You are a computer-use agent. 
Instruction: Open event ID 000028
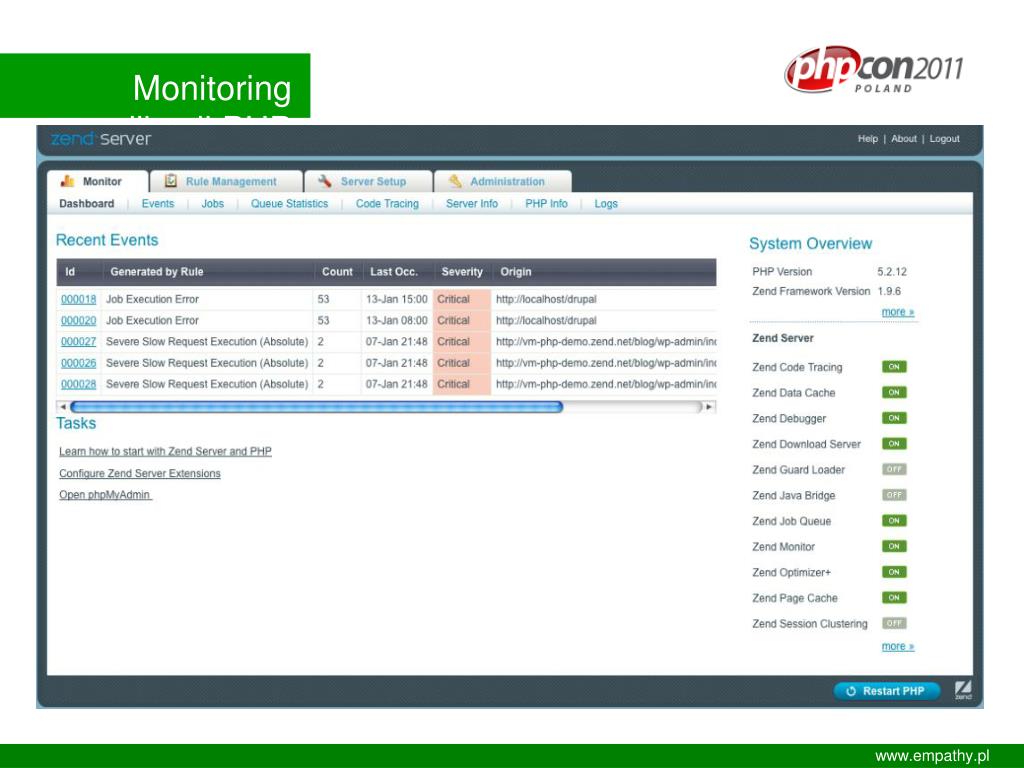78,384
